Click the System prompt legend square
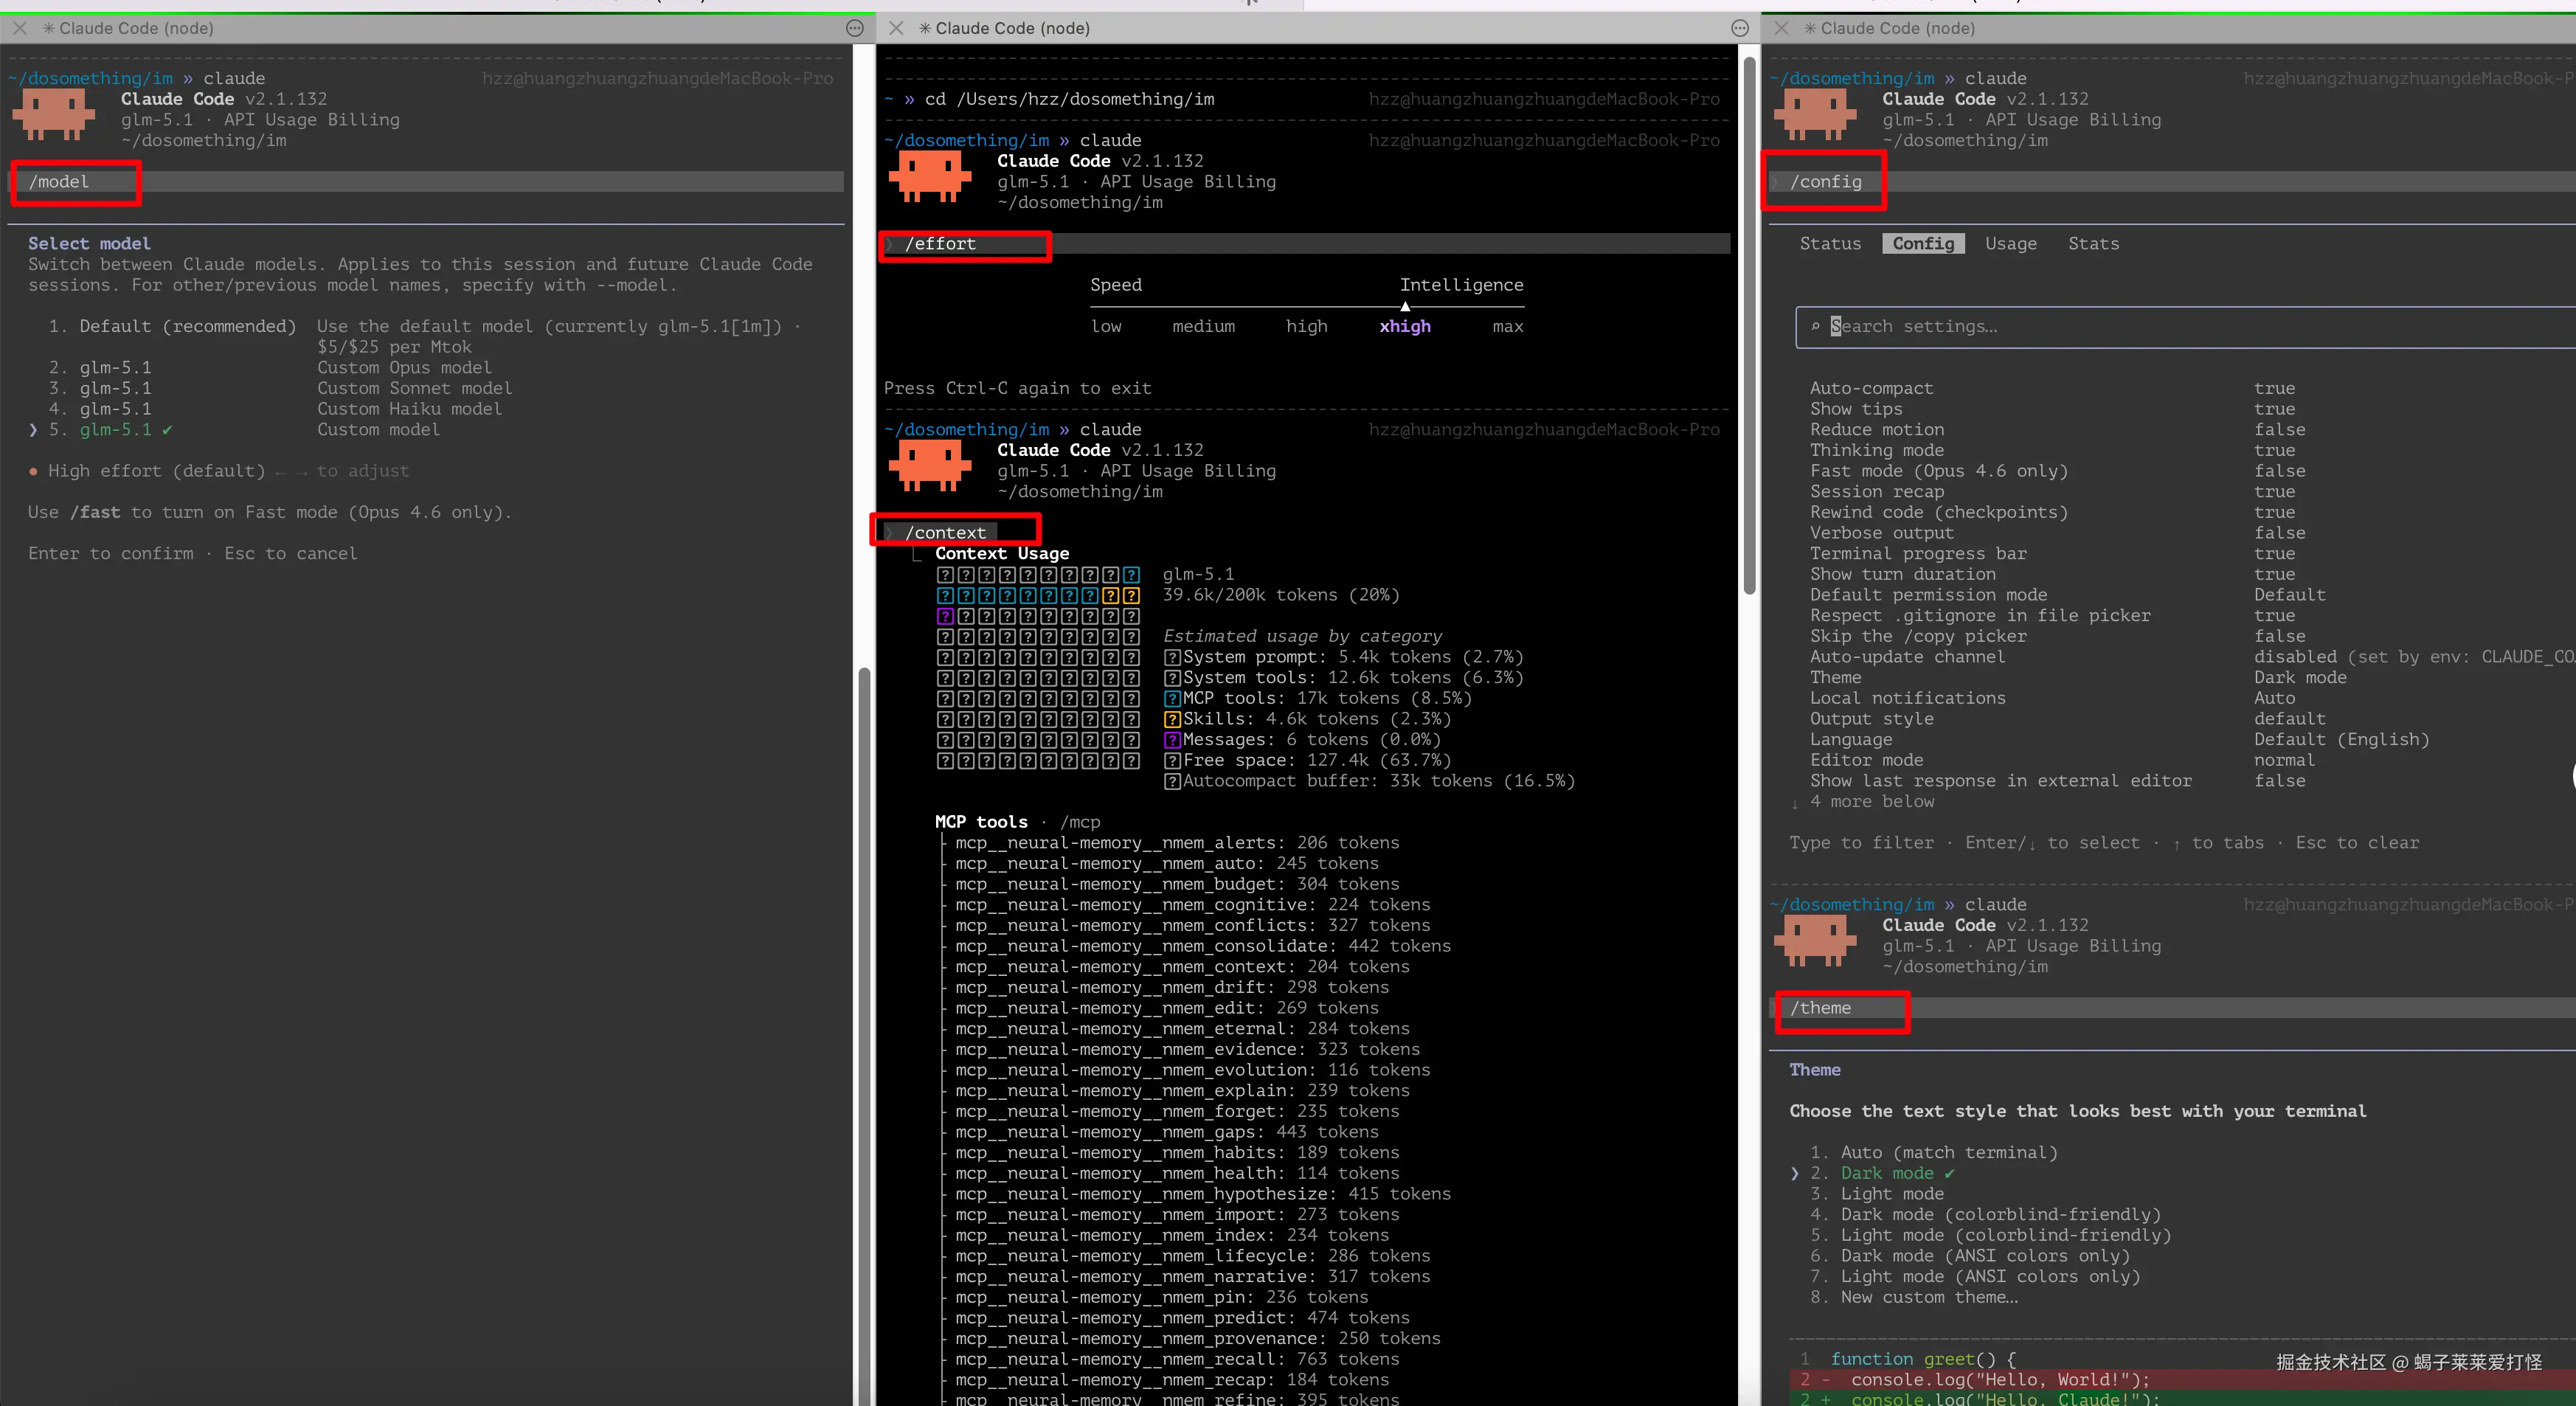Image resolution: width=2576 pixels, height=1406 pixels. click(1172, 657)
